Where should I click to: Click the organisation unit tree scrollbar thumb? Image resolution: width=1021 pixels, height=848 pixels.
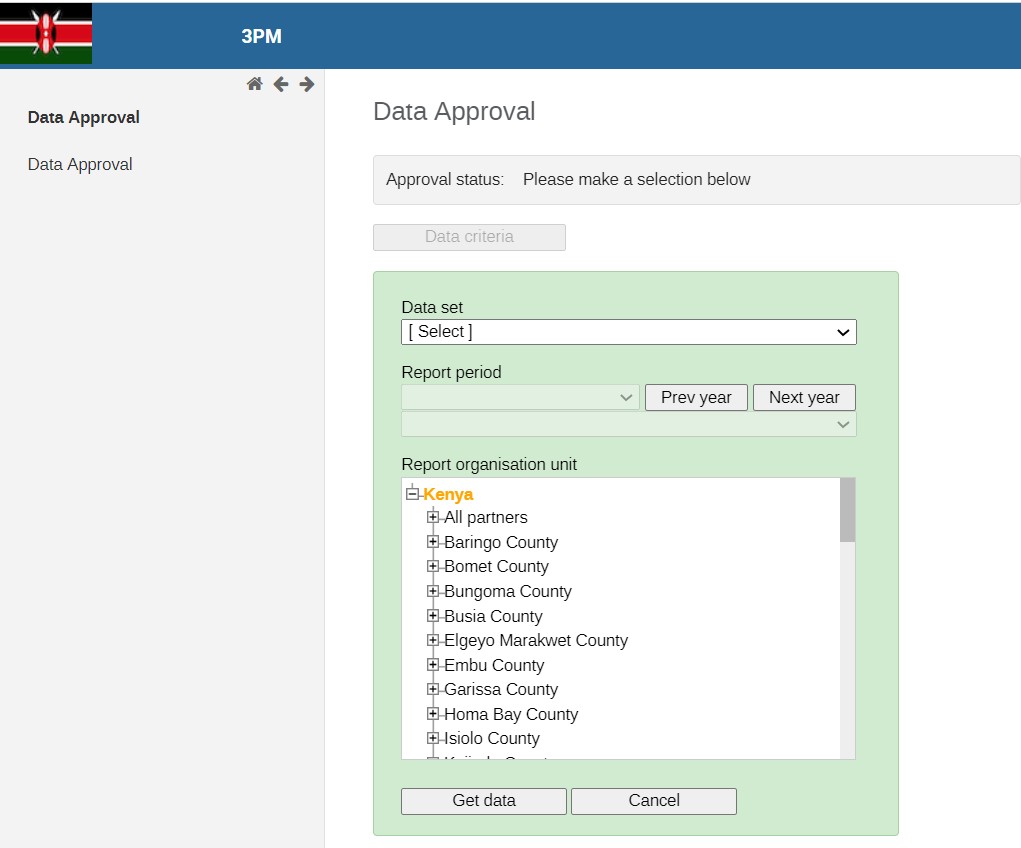point(847,510)
